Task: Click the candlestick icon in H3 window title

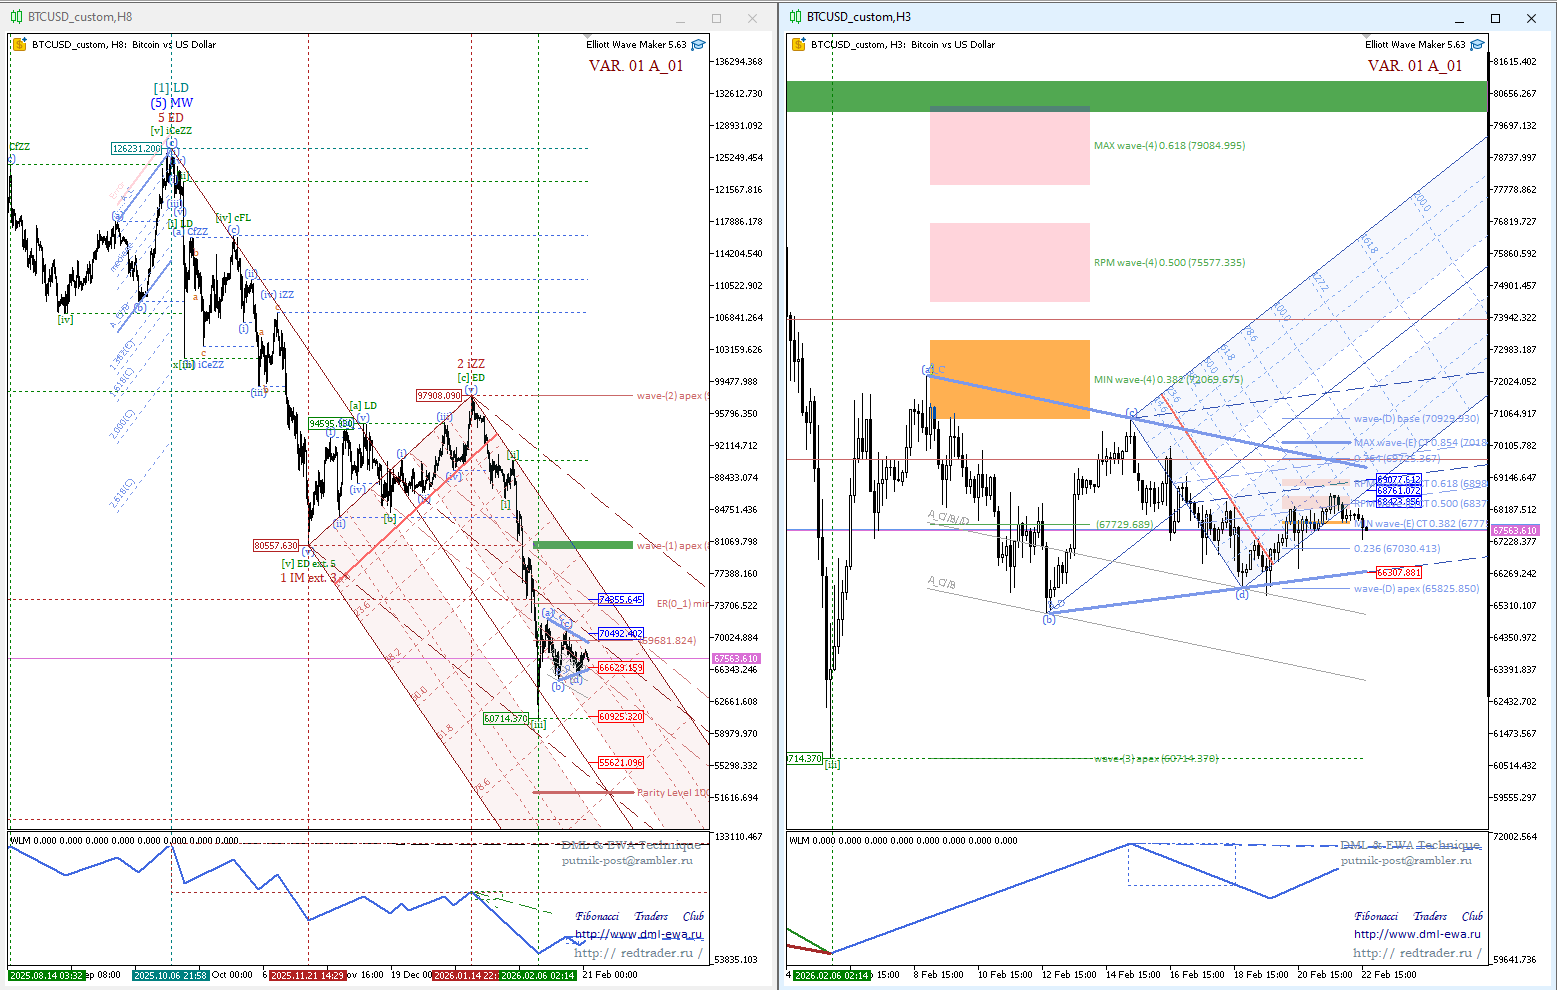Action: coord(795,17)
